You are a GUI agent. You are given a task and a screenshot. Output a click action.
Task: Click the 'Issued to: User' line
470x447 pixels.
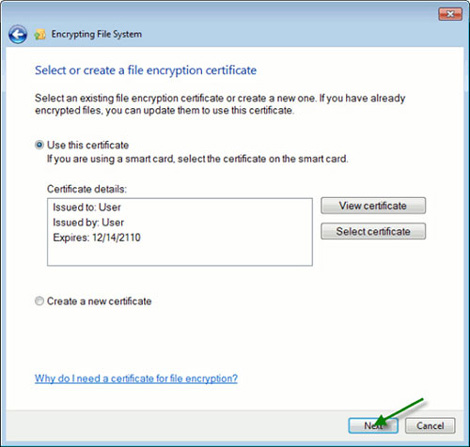(x=87, y=207)
